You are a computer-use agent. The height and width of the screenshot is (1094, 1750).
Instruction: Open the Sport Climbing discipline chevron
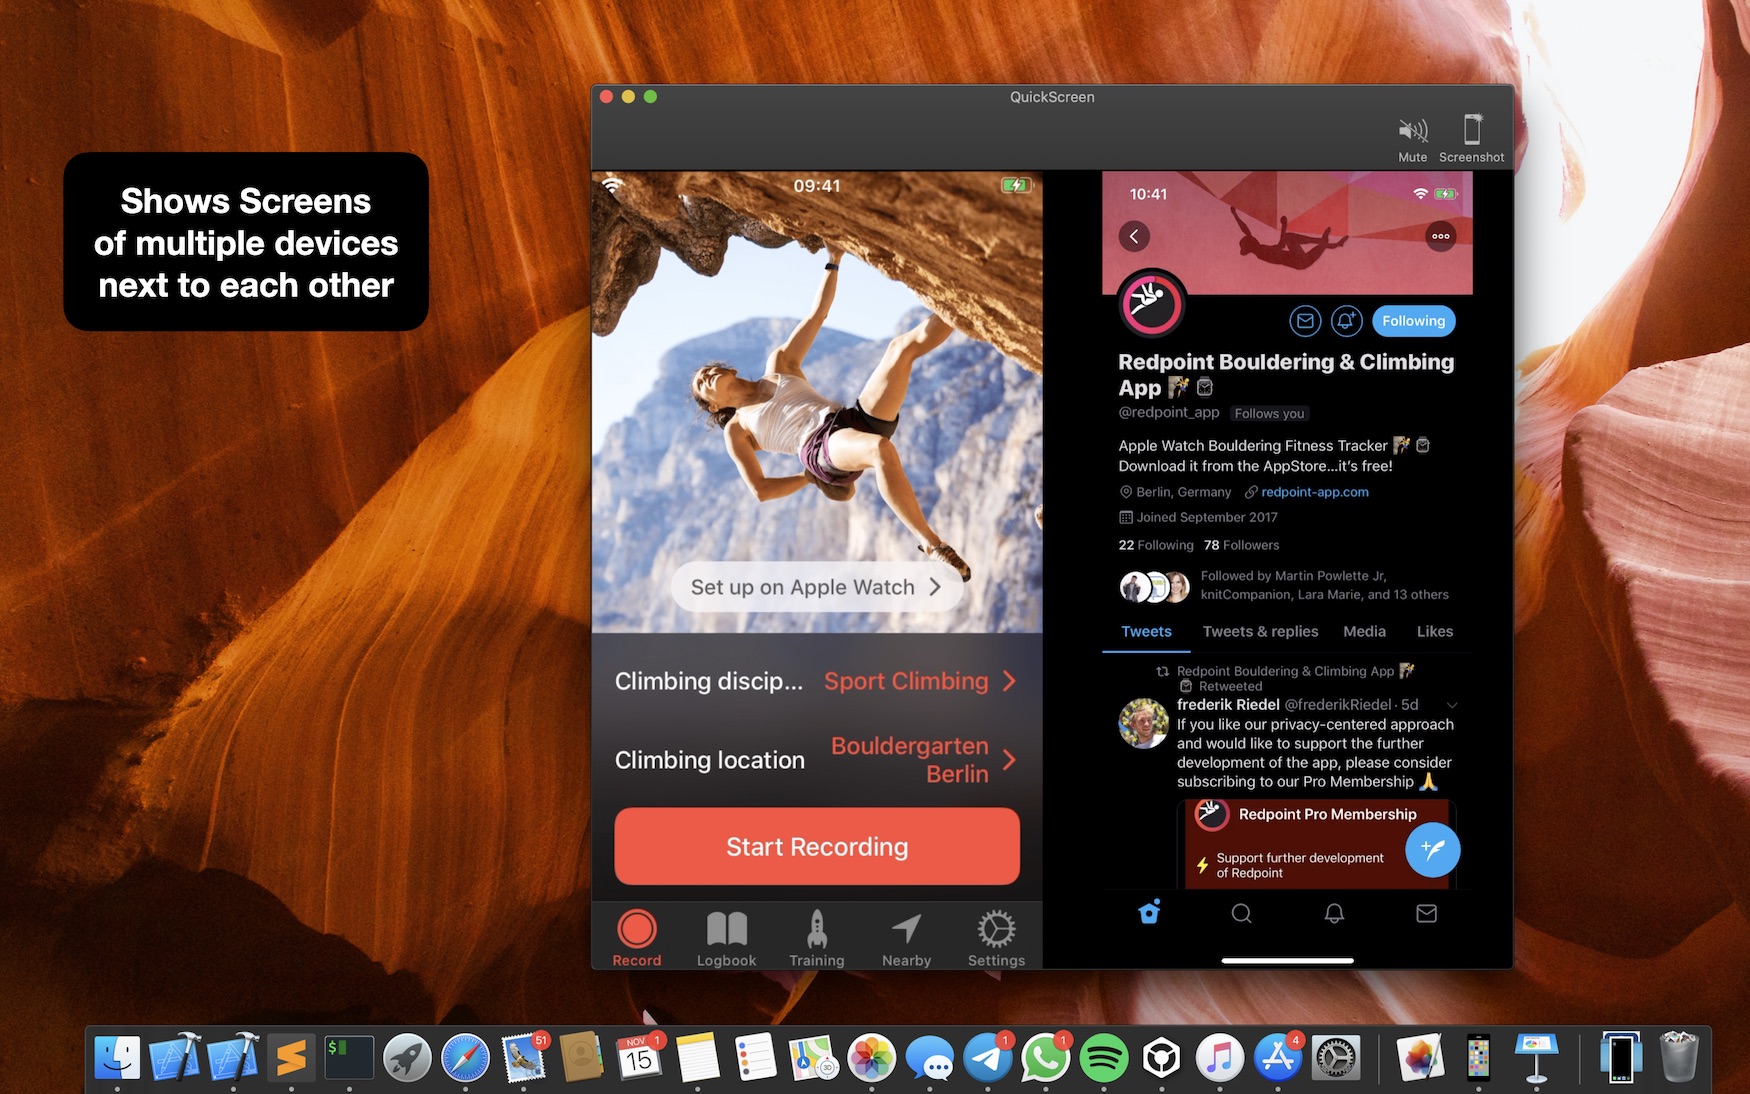(x=1009, y=681)
